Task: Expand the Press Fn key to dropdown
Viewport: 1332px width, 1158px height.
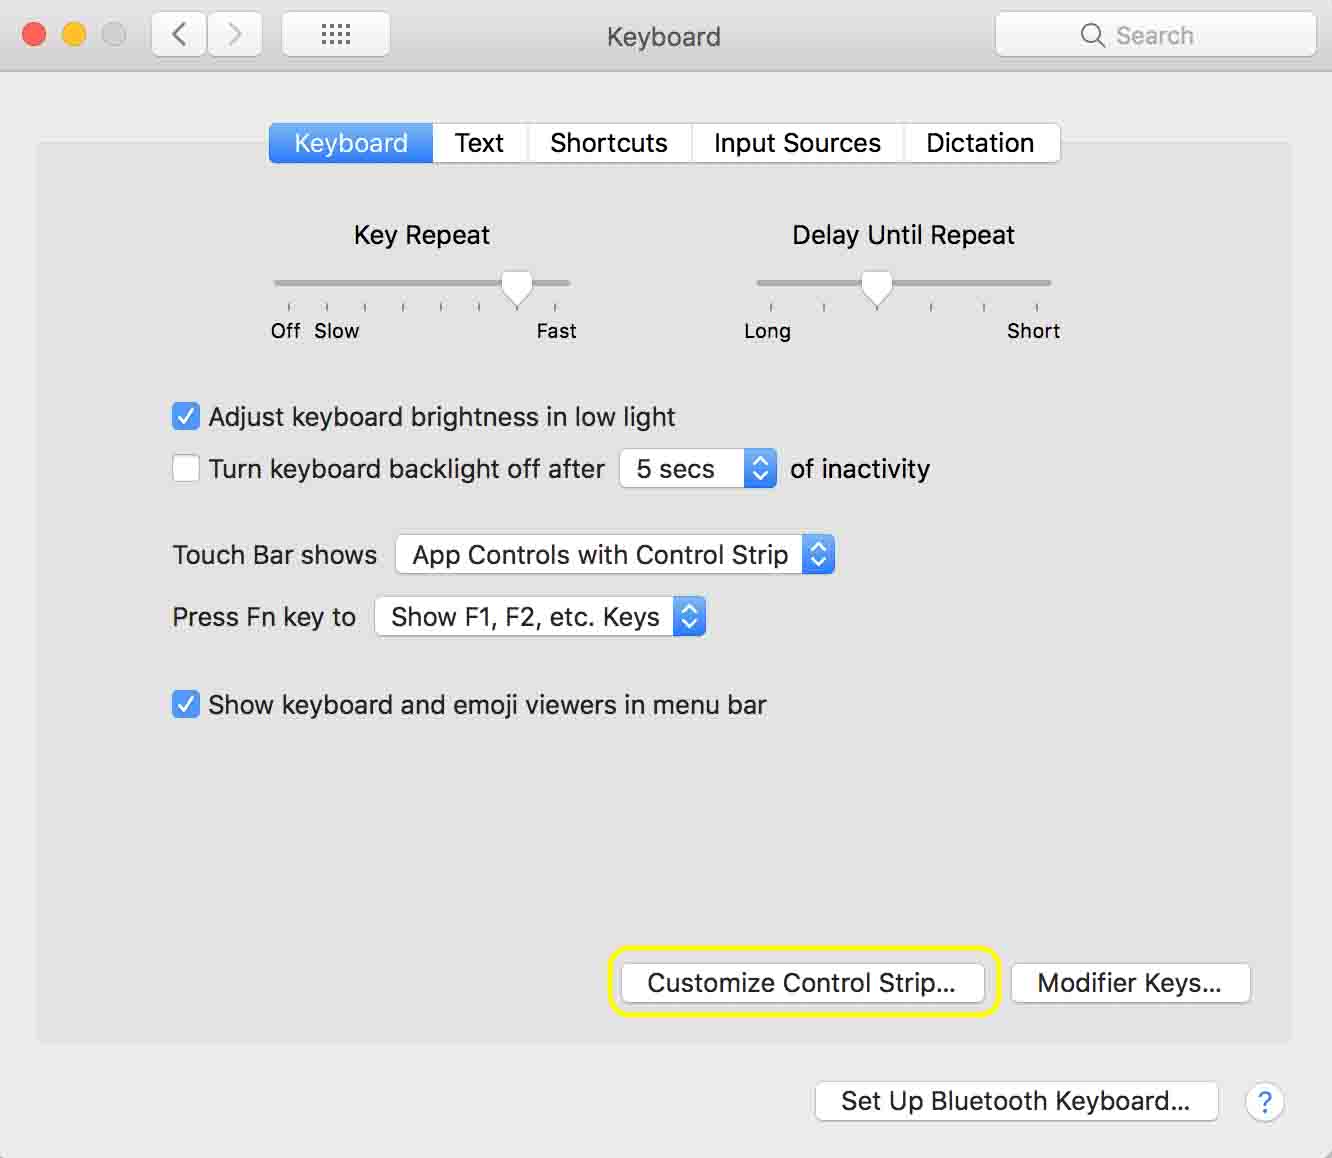Action: point(540,617)
